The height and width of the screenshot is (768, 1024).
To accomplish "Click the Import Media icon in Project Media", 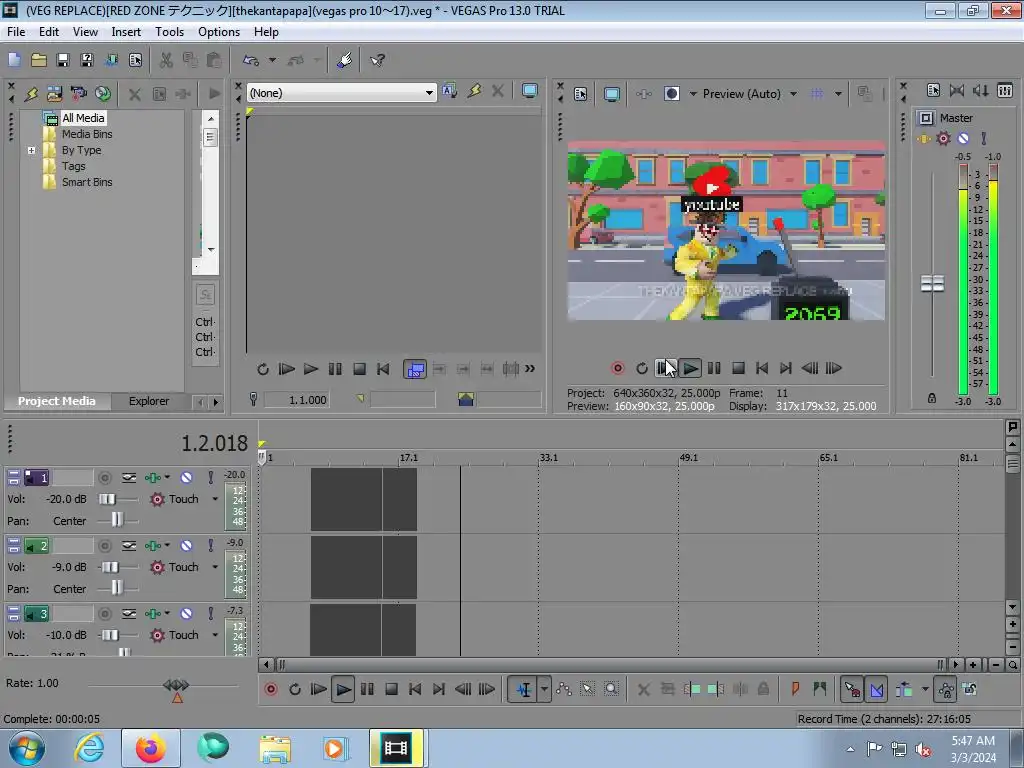I will coord(54,93).
